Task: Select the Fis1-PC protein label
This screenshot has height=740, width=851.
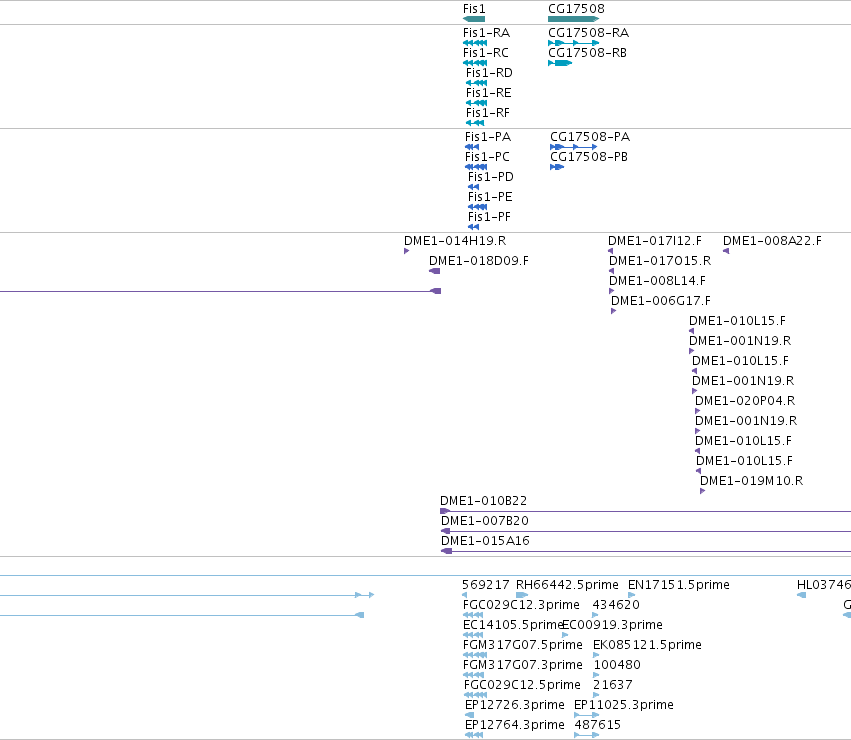Action: (487, 157)
